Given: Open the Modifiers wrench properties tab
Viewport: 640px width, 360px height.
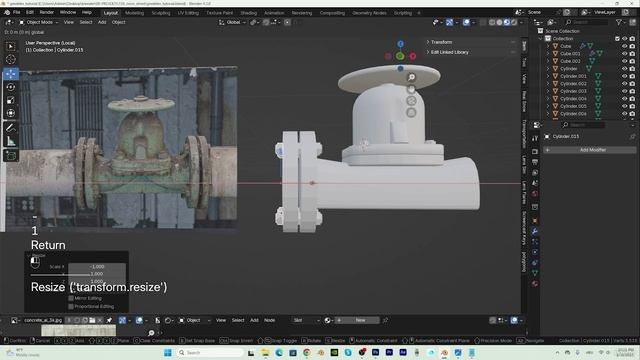Looking at the screenshot, I should [x=535, y=231].
